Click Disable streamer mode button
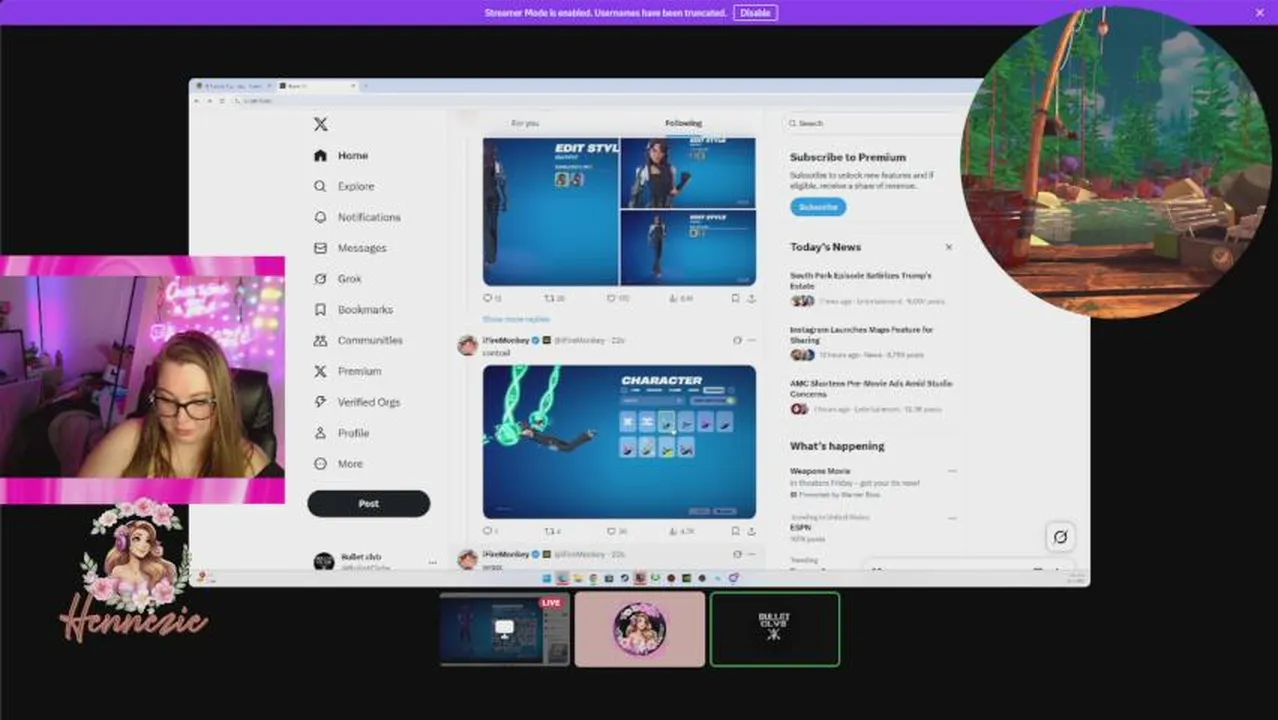The image size is (1278, 720). 755,13
